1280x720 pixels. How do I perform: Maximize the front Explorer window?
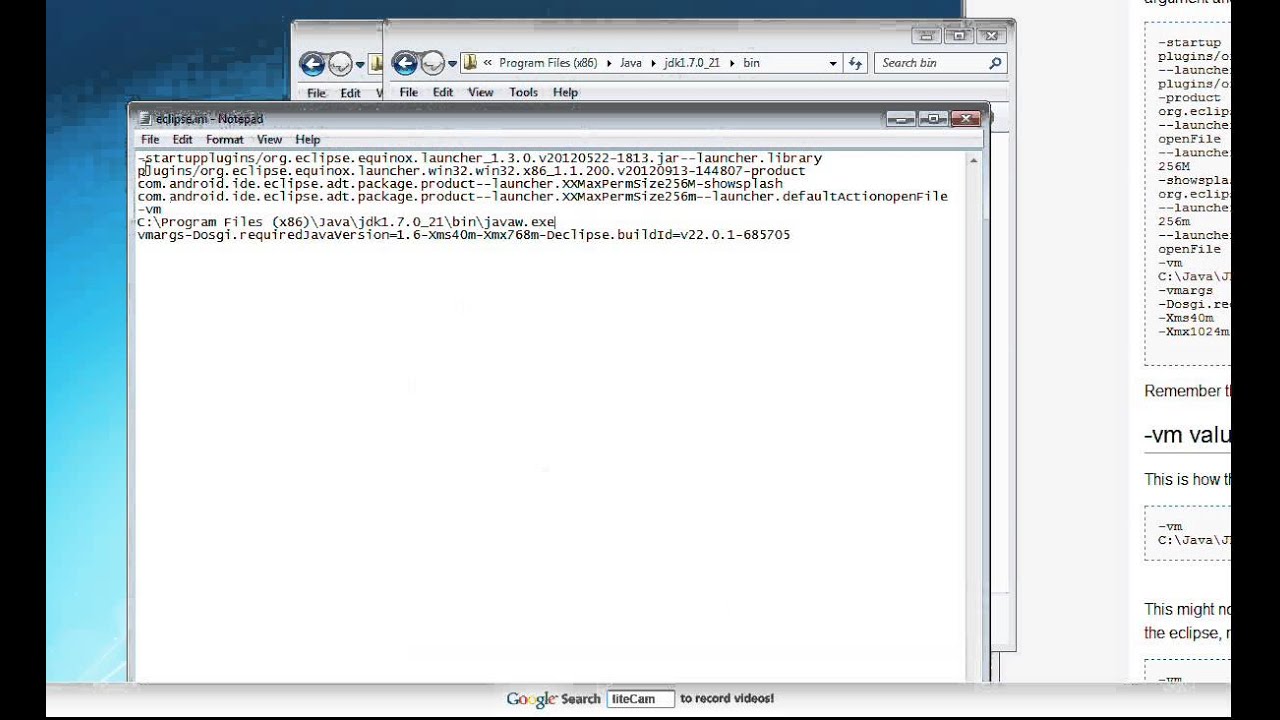tap(959, 36)
